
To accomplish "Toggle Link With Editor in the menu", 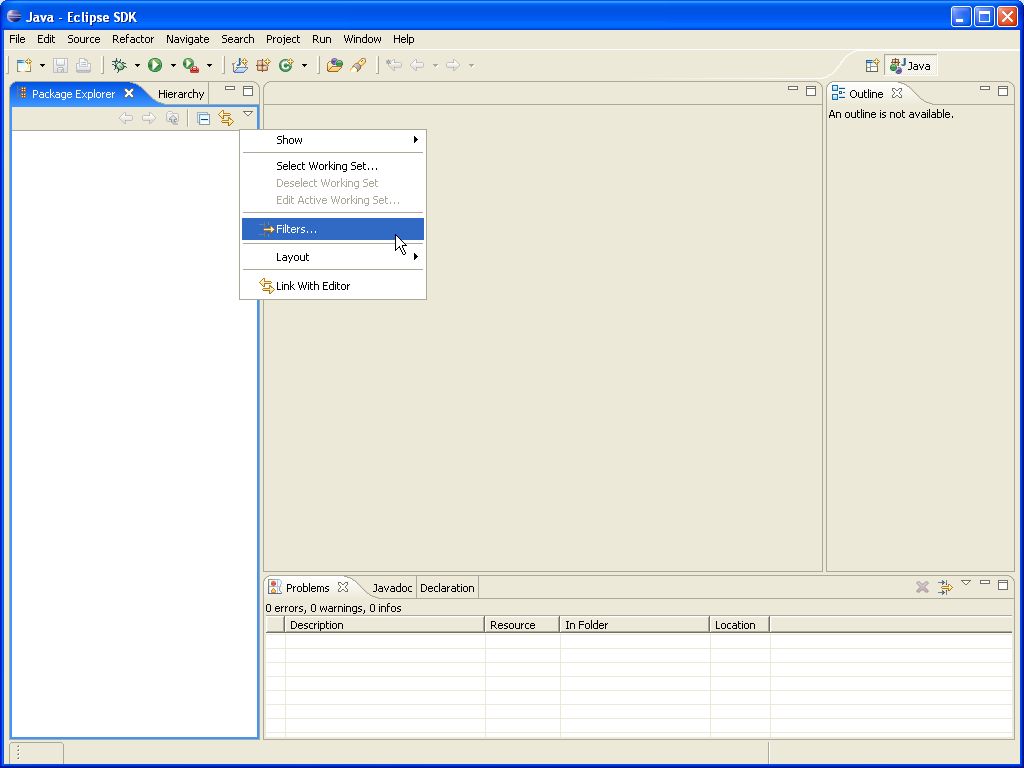I will pos(312,286).
